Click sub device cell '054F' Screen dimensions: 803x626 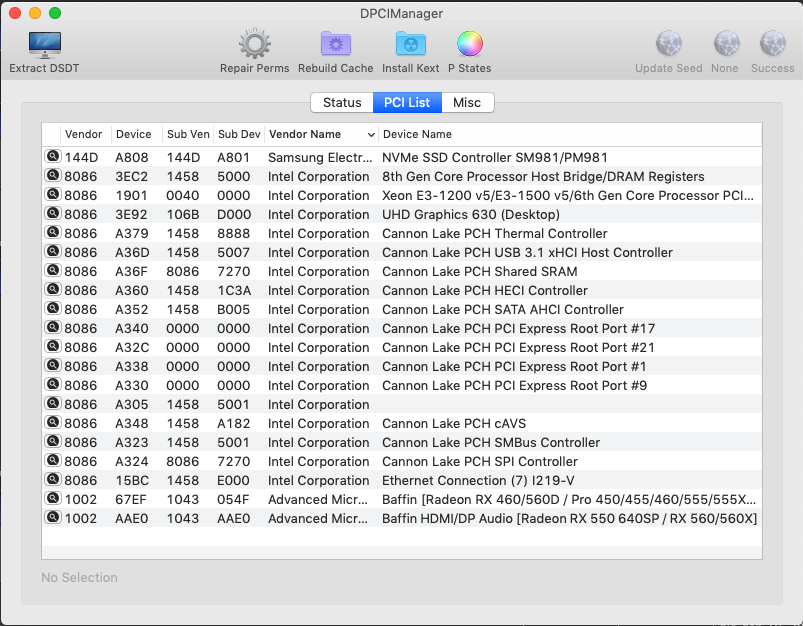(233, 499)
